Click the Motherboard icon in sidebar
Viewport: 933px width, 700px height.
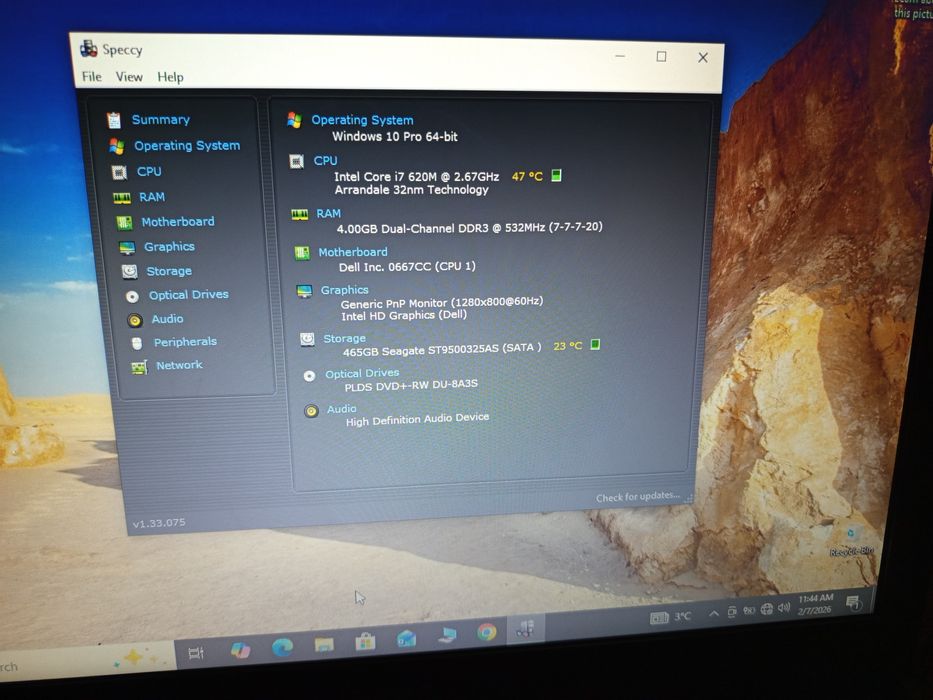[x=124, y=223]
